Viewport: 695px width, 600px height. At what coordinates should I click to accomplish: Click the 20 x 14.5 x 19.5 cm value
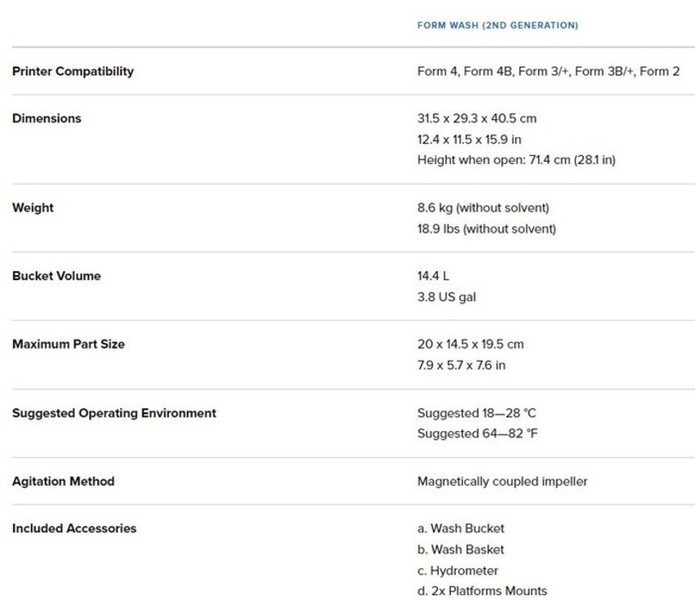470,344
